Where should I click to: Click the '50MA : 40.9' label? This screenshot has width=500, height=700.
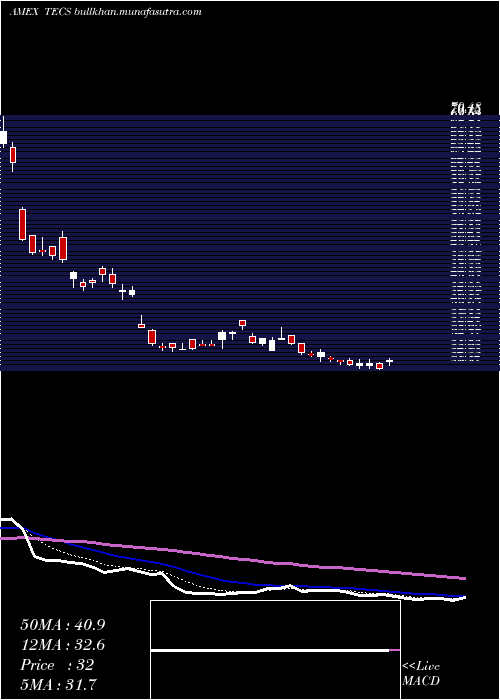[63, 625]
